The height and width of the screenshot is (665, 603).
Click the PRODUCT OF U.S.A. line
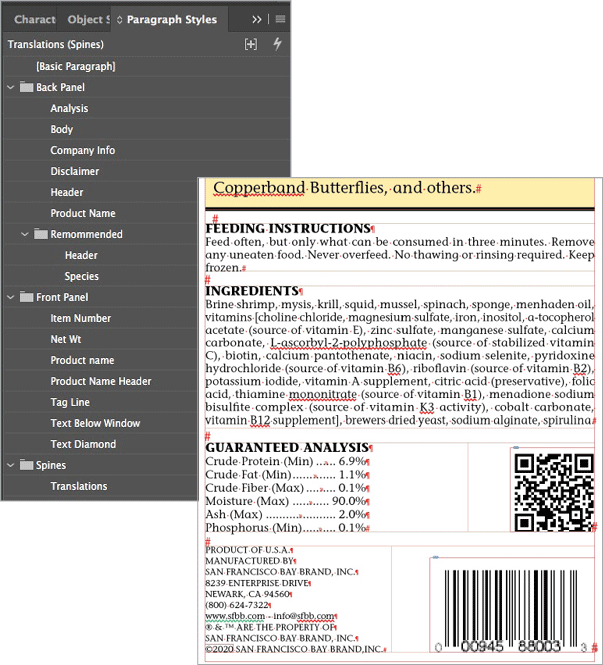[247, 550]
